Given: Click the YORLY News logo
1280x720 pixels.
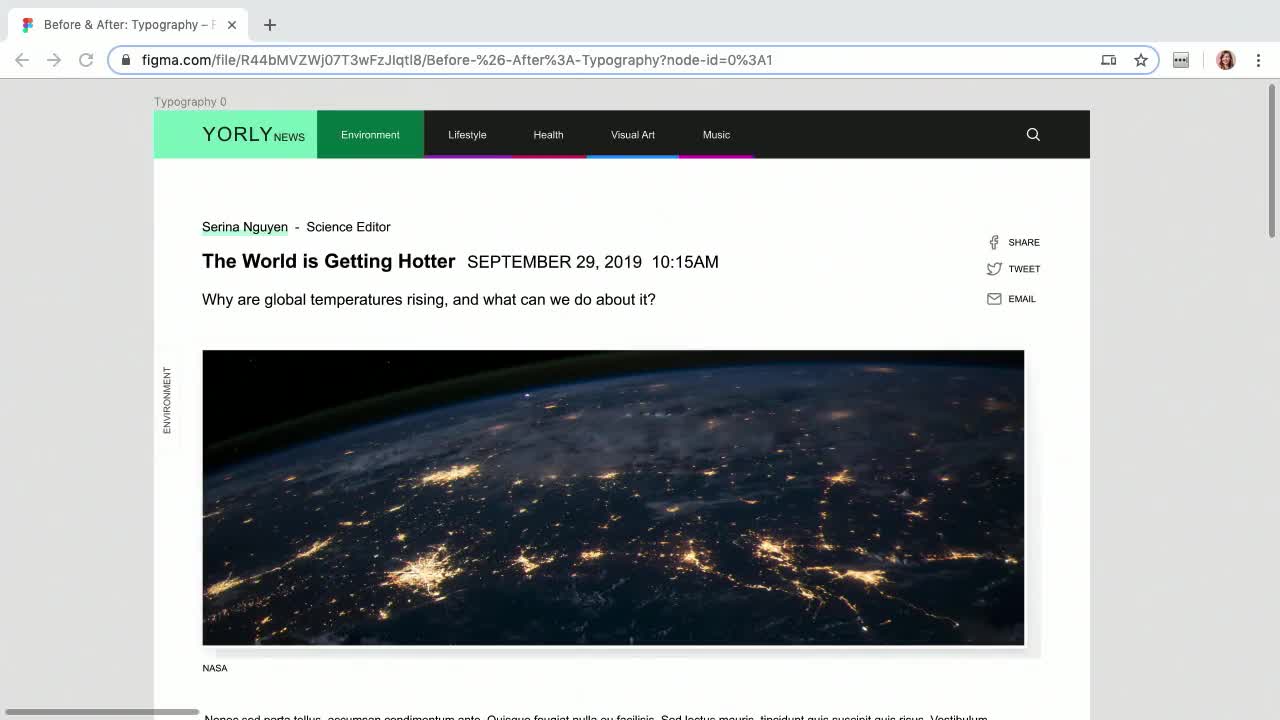Looking at the screenshot, I should [252, 135].
